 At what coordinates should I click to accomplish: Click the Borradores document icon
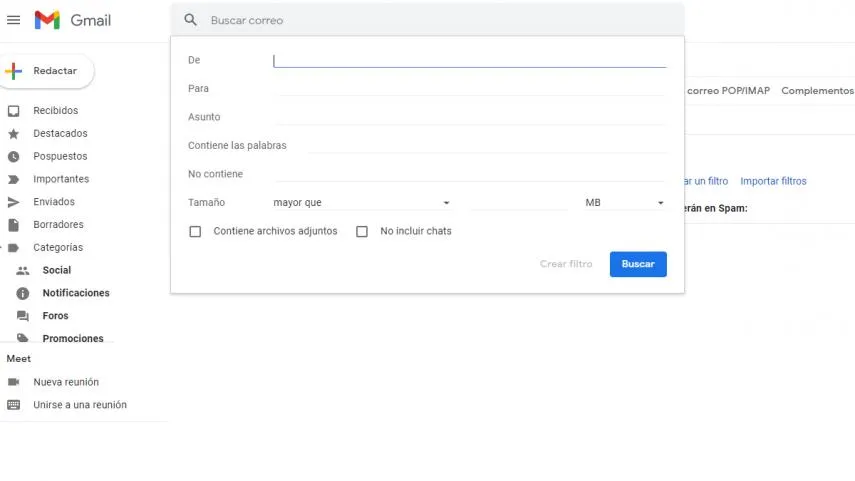pos(14,225)
